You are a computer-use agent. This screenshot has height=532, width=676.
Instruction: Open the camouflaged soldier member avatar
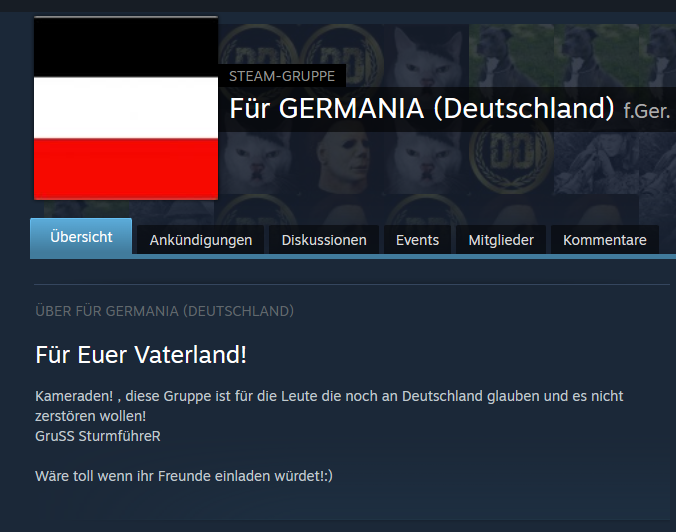[x=596, y=163]
